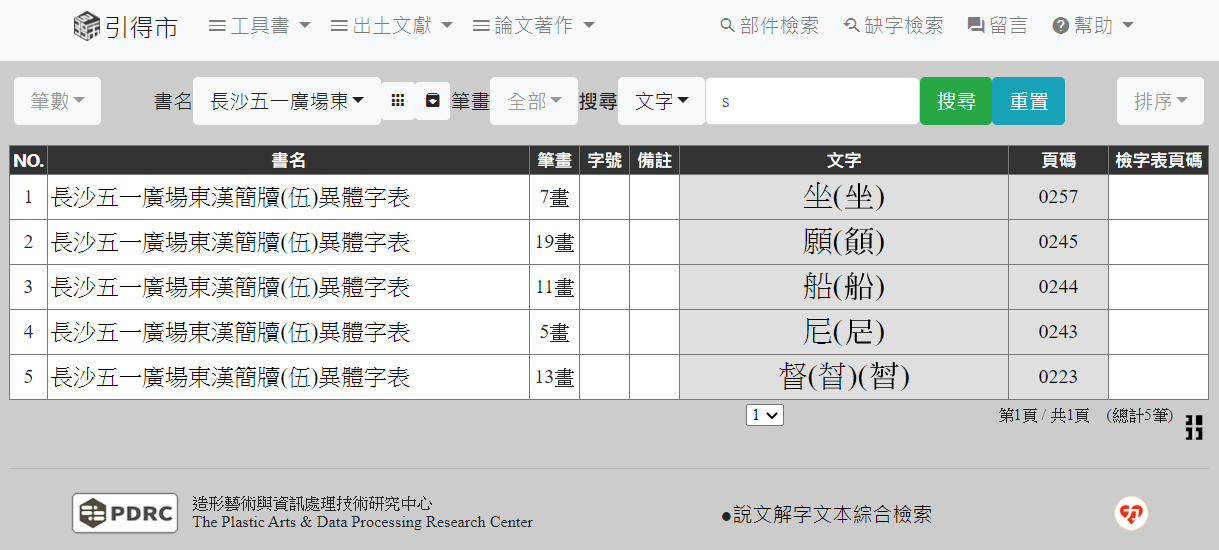Open the page number select box

pos(765,414)
